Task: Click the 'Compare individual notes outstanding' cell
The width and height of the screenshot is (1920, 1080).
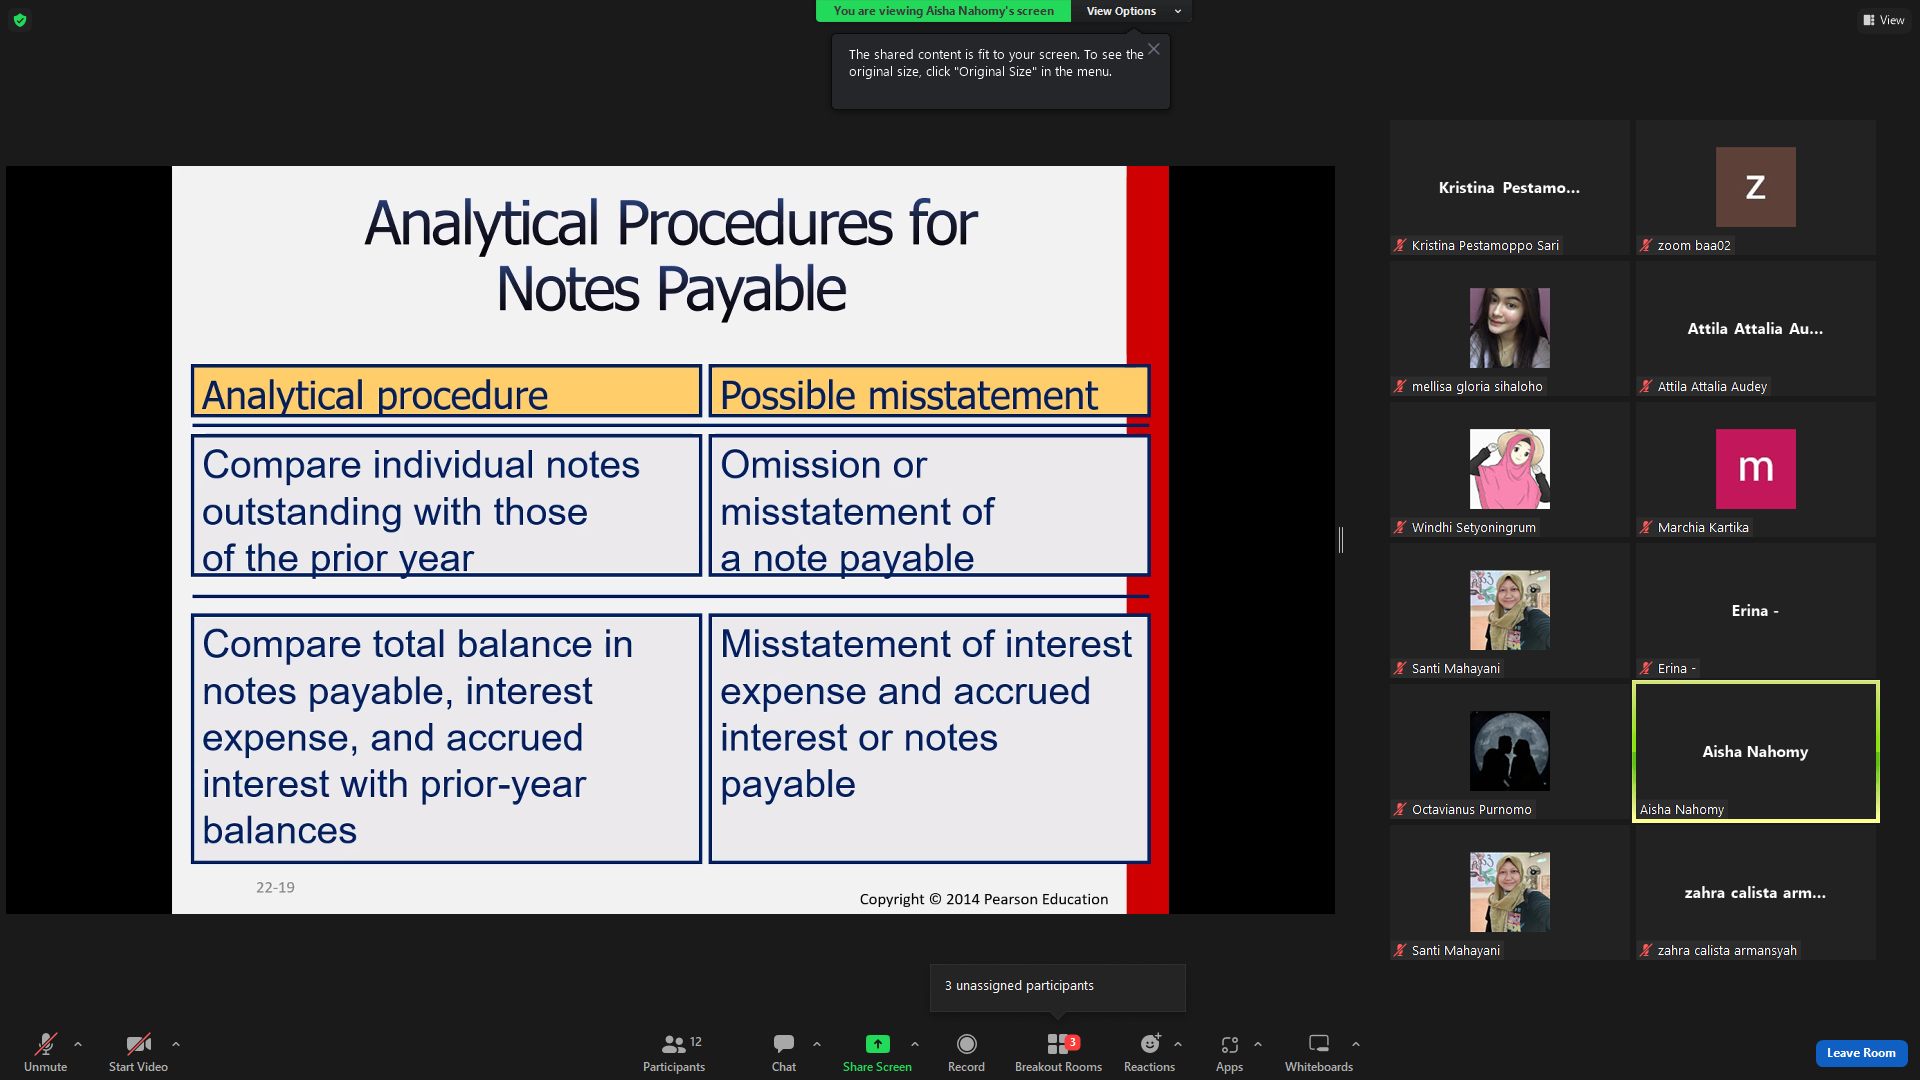Action: 446,506
